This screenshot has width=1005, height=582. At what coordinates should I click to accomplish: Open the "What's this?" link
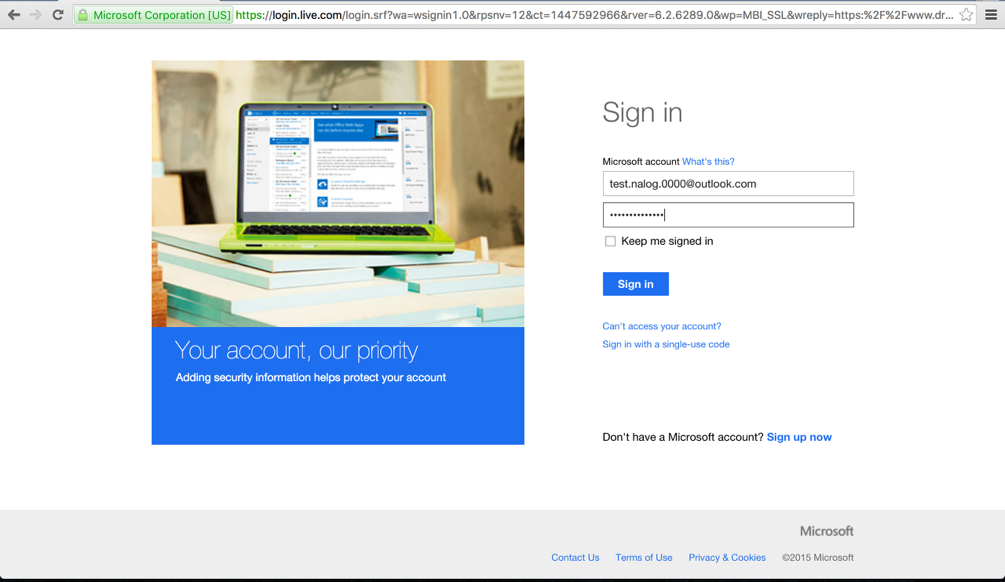(x=708, y=162)
